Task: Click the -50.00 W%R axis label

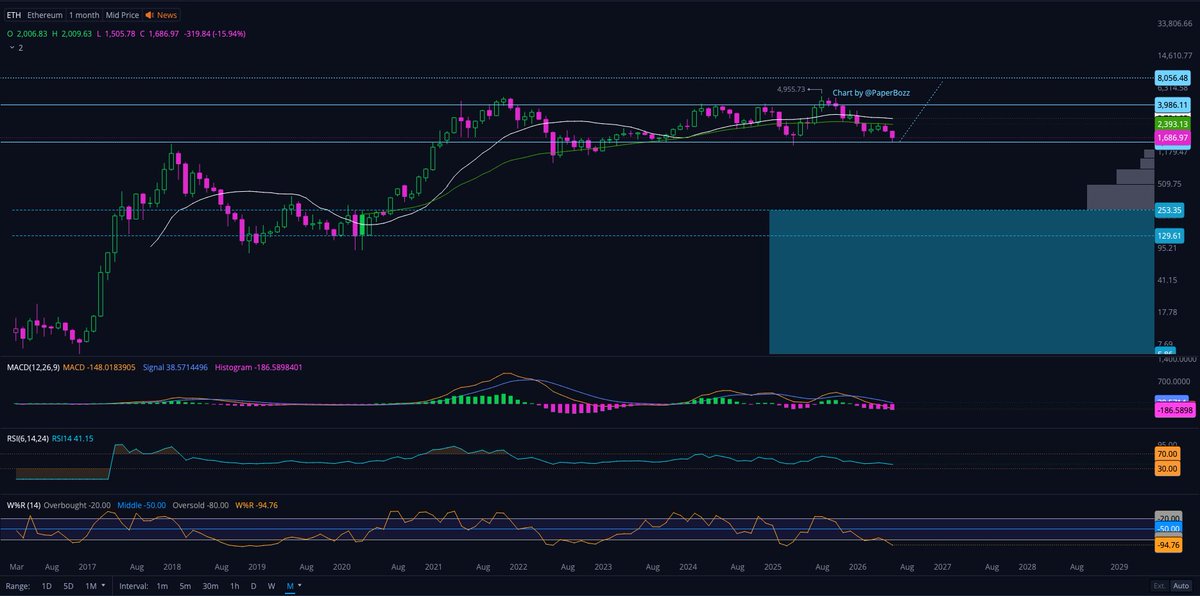Action: click(1170, 527)
